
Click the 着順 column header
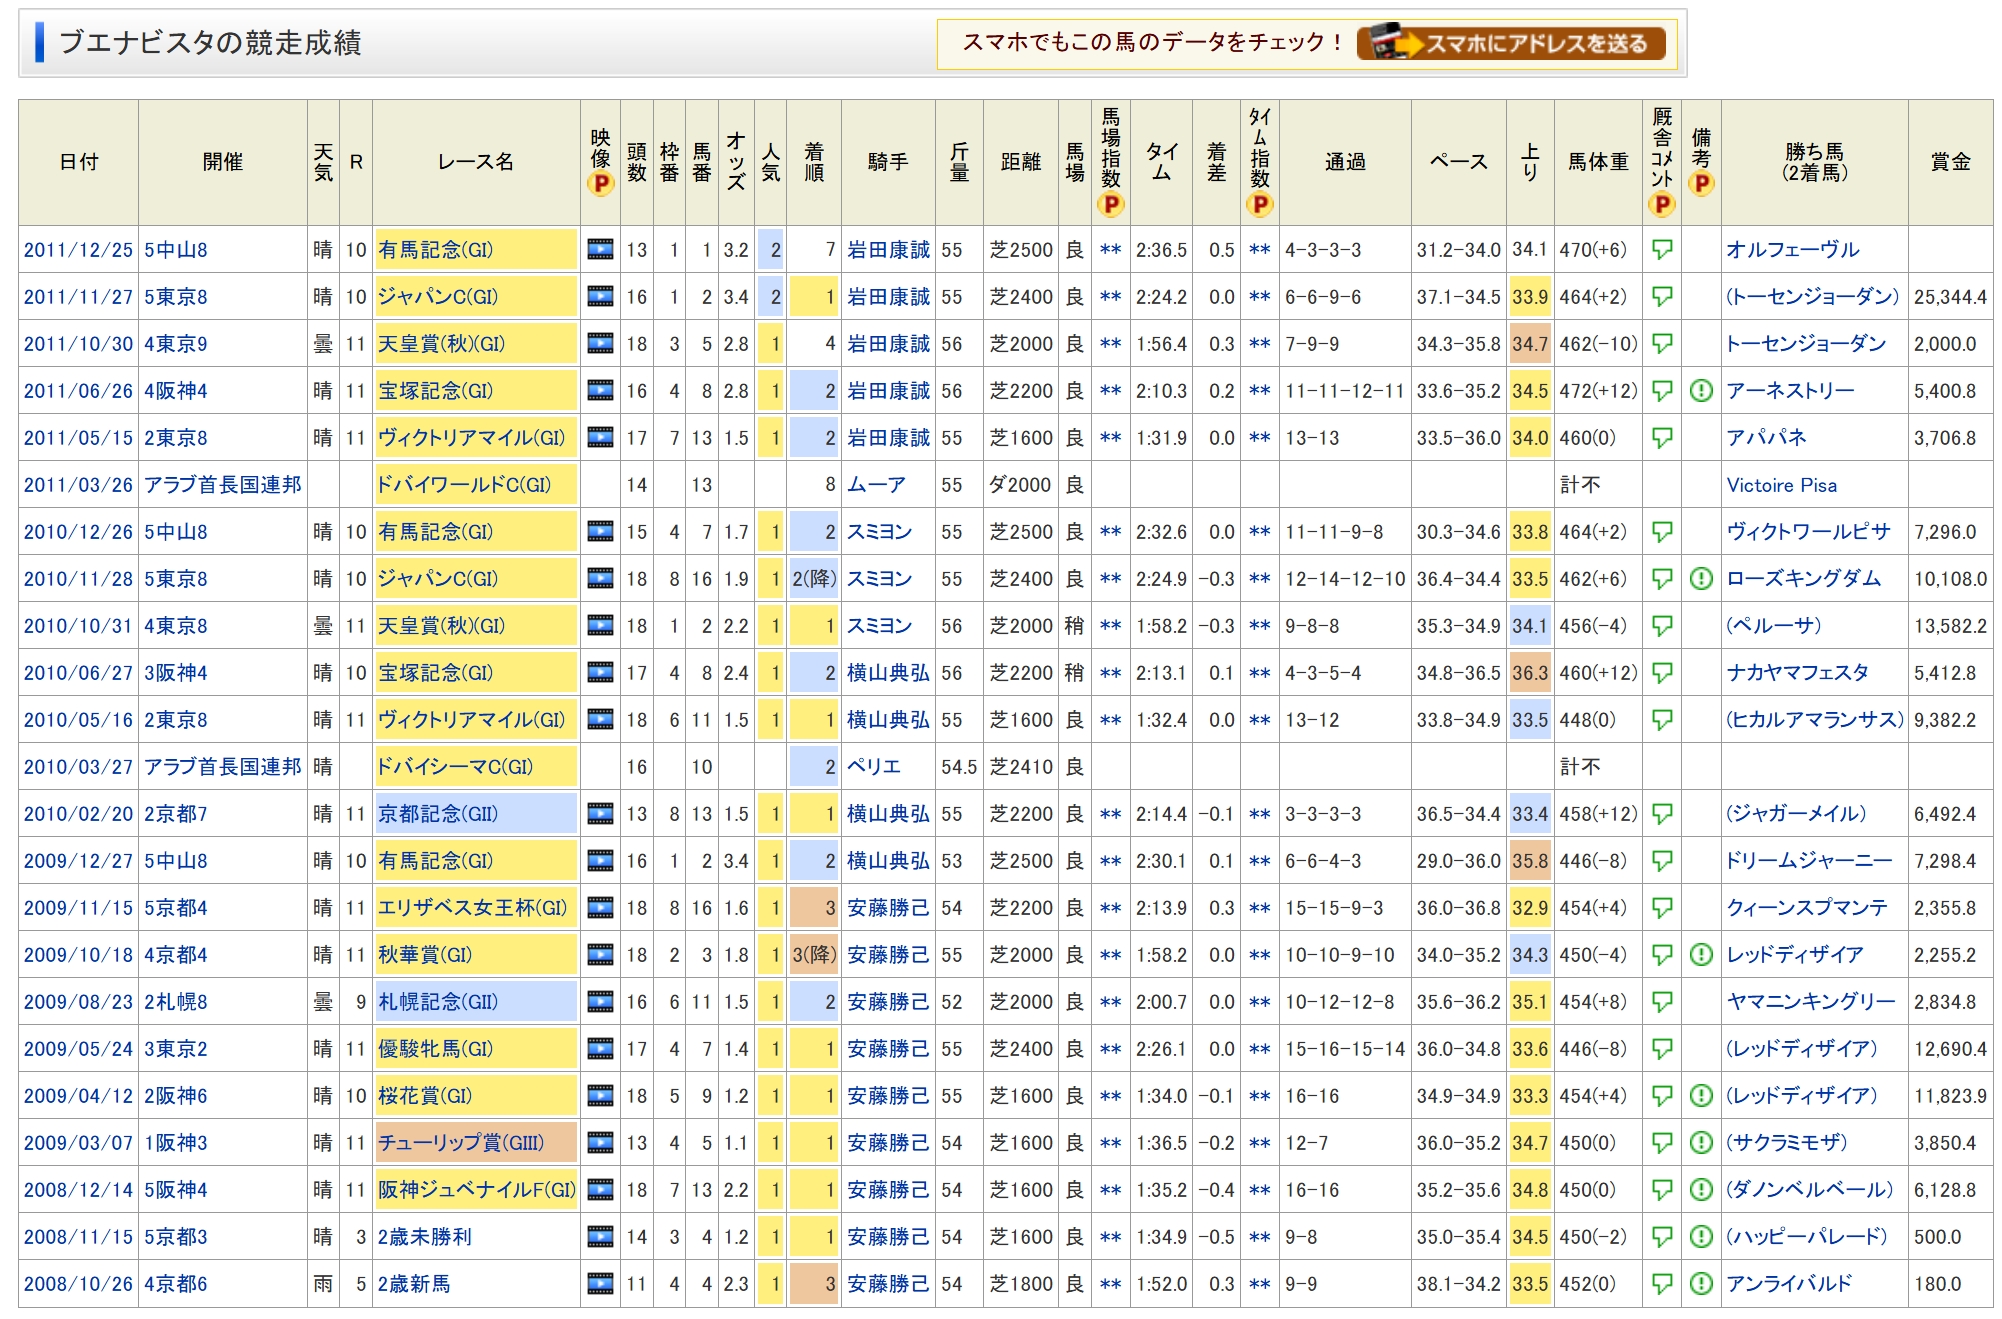click(814, 162)
